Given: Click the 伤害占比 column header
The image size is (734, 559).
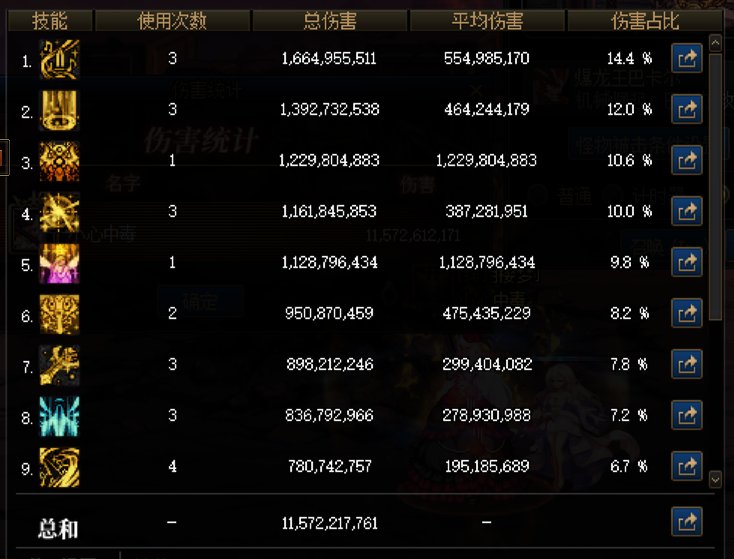Looking at the screenshot, I should (645, 21).
